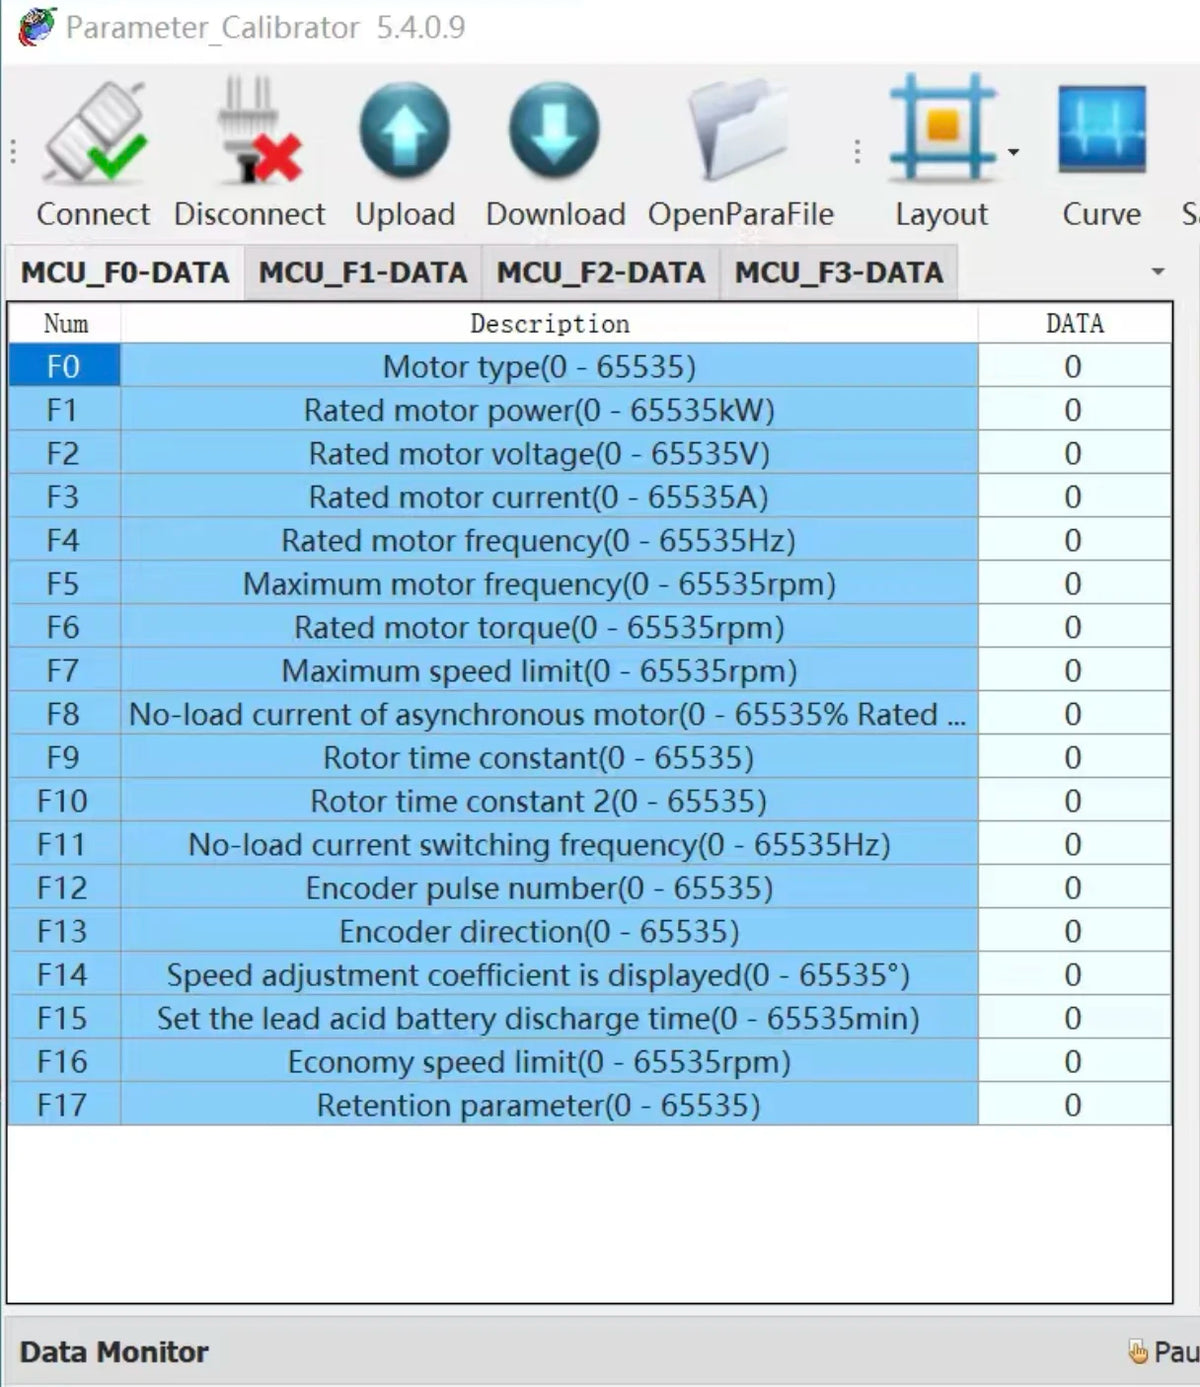This screenshot has height=1387, width=1200.
Task: Click the DATA cell in the F11 row
Action: tap(1074, 845)
